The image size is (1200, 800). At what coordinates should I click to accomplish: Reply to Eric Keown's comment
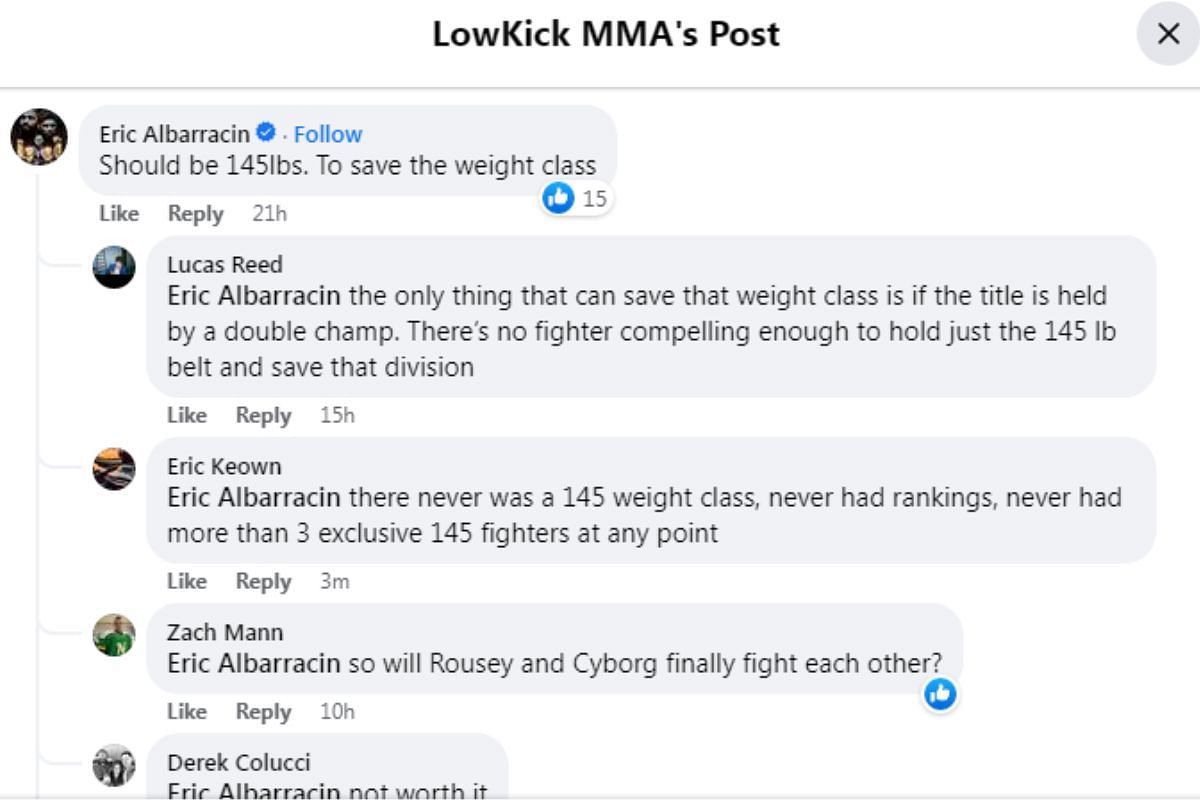(263, 581)
